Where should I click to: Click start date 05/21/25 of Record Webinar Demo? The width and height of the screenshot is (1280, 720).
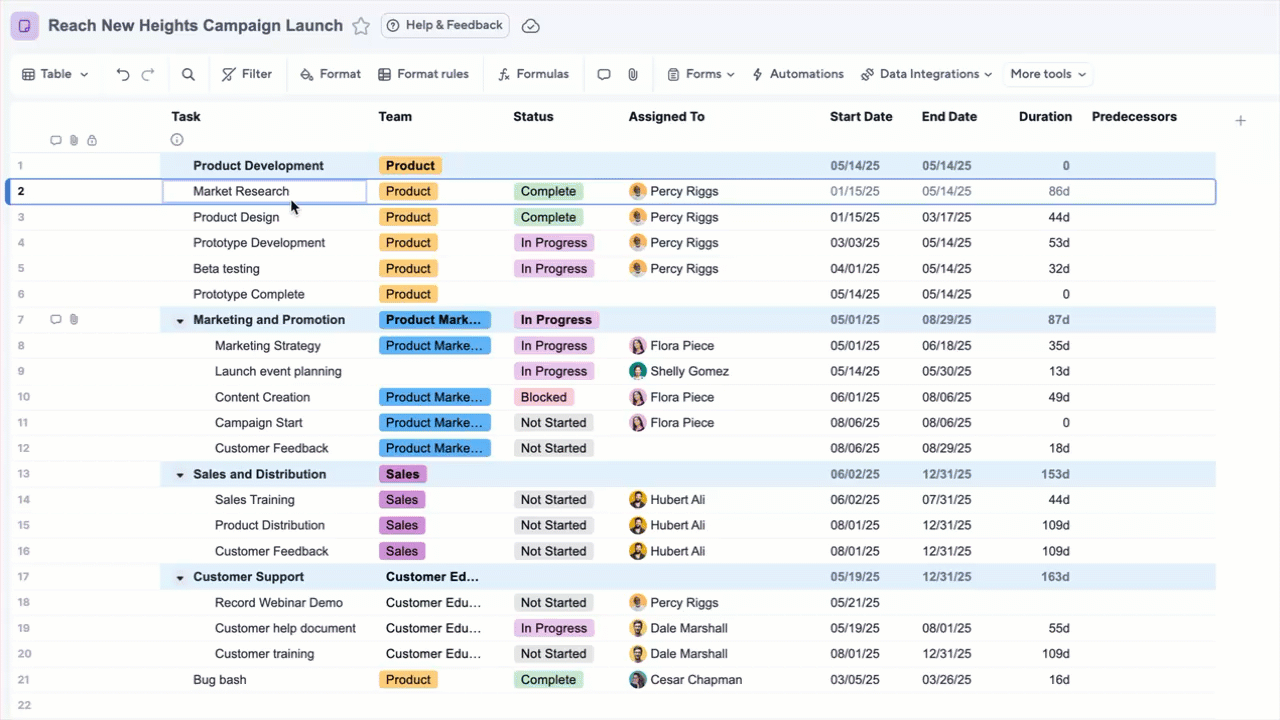[x=855, y=603]
